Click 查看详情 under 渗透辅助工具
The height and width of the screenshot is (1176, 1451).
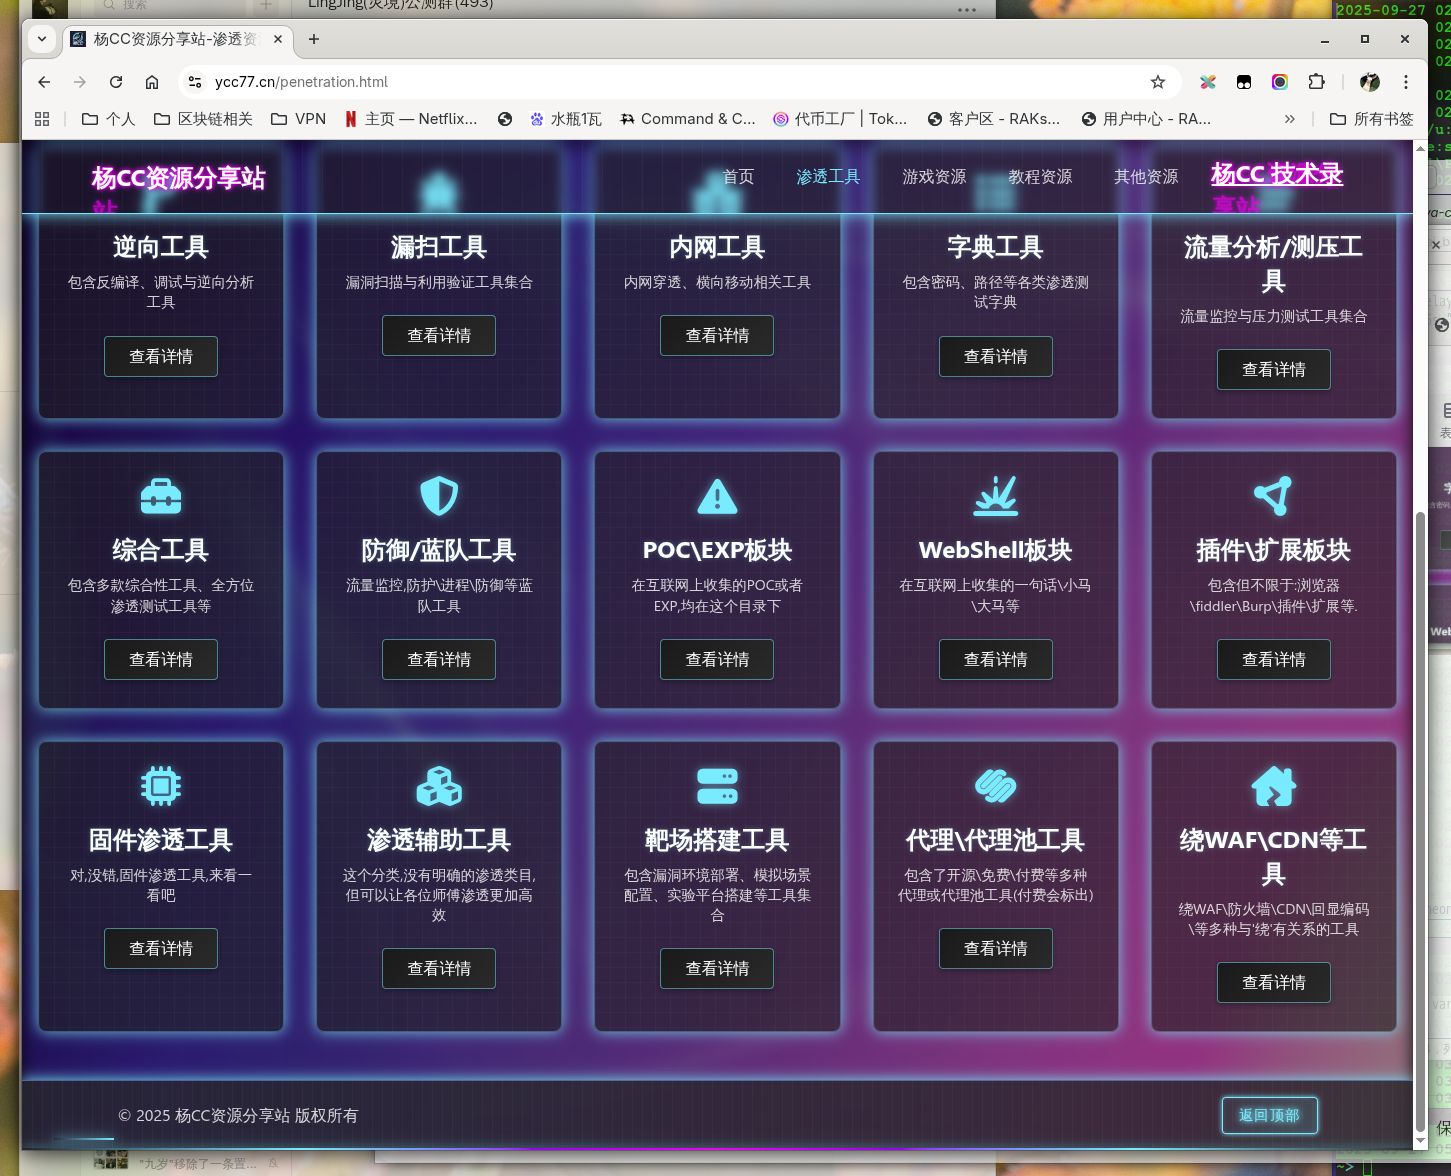click(439, 969)
